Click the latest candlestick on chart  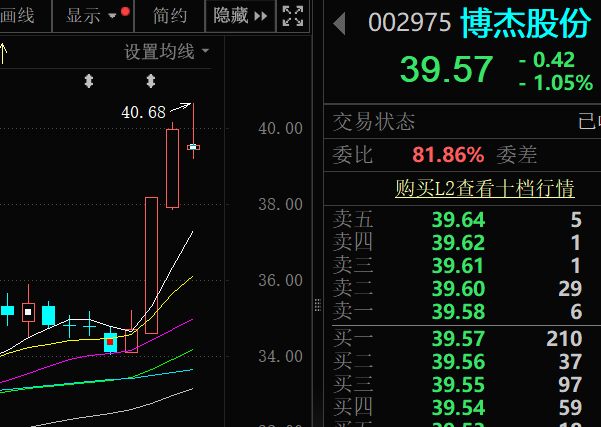tap(194, 147)
